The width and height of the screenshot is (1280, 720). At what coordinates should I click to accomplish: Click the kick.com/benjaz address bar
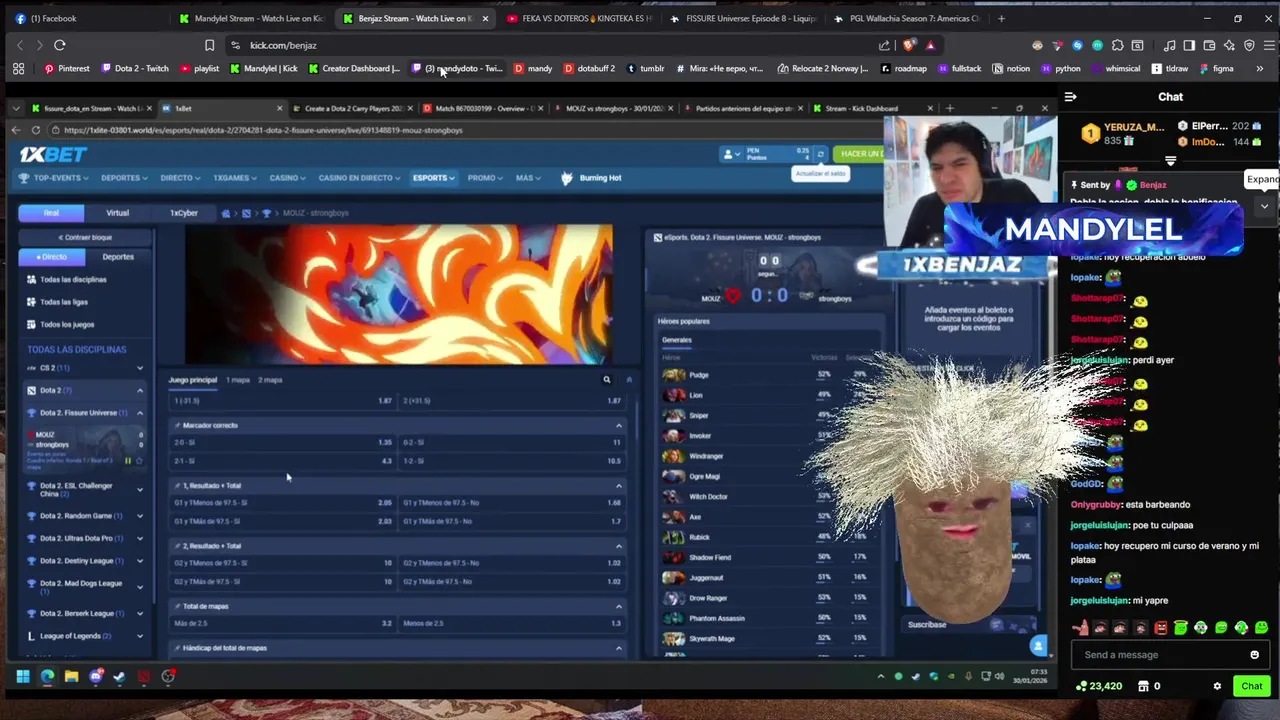[560, 45]
